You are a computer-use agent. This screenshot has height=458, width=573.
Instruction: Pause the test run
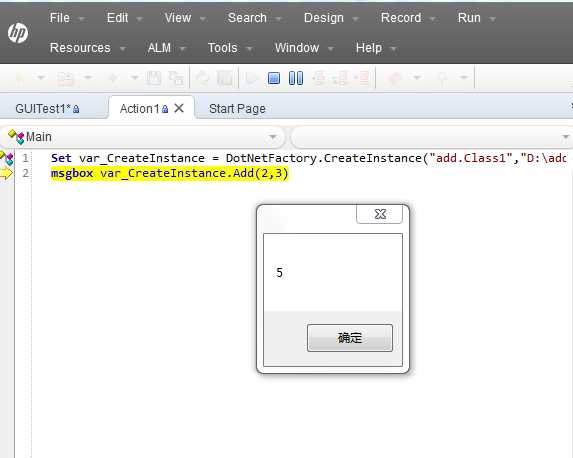(x=296, y=78)
